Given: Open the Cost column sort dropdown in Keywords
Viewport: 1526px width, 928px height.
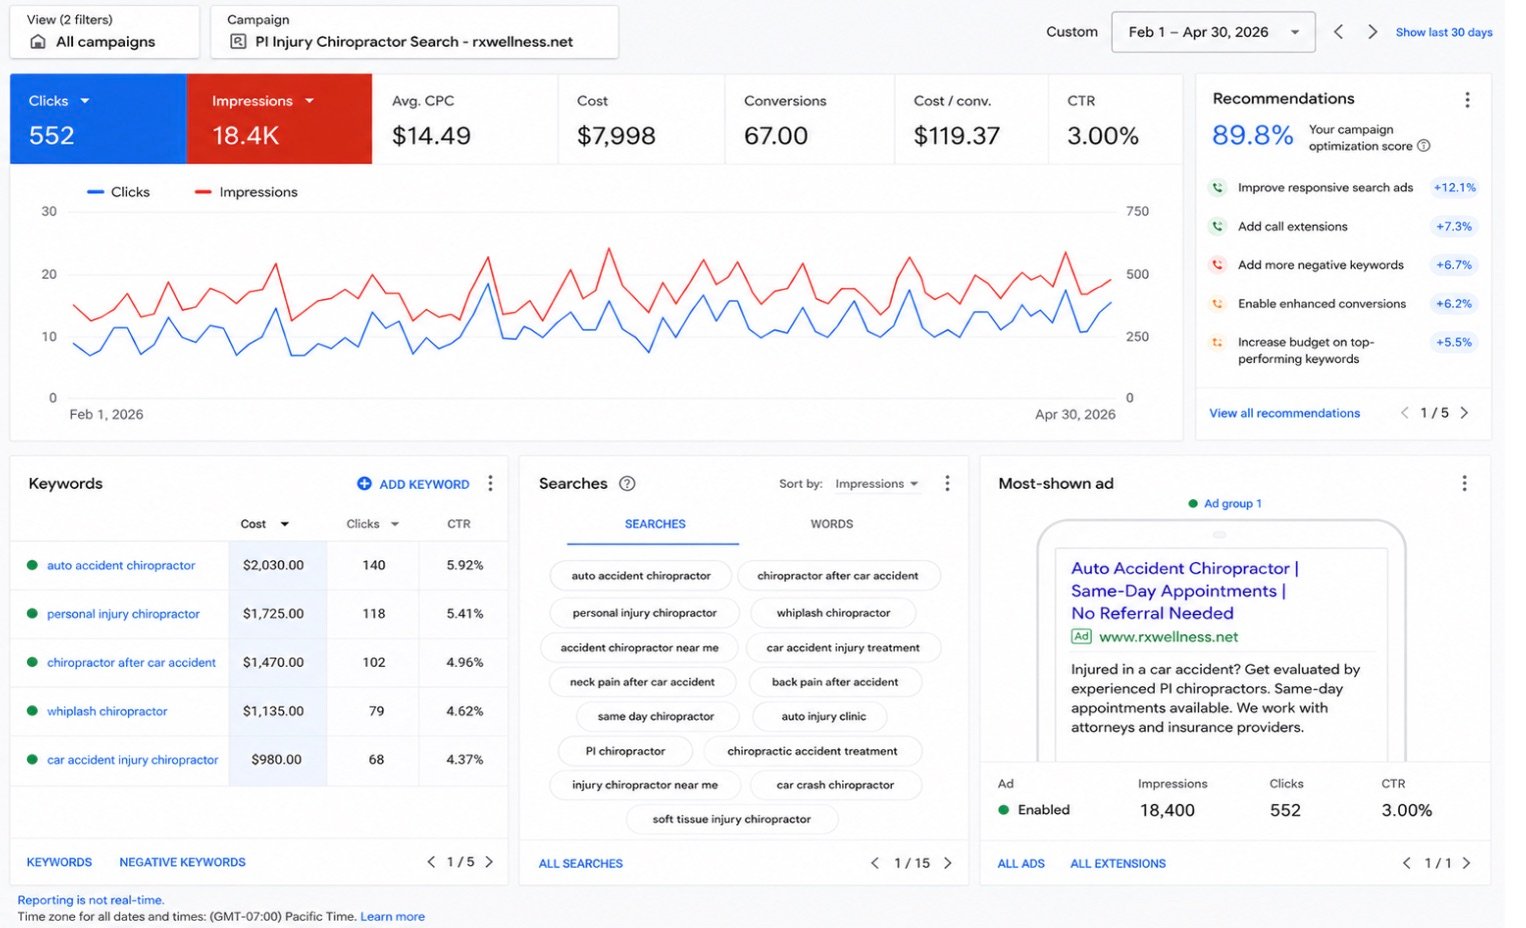Looking at the screenshot, I should click(x=284, y=524).
